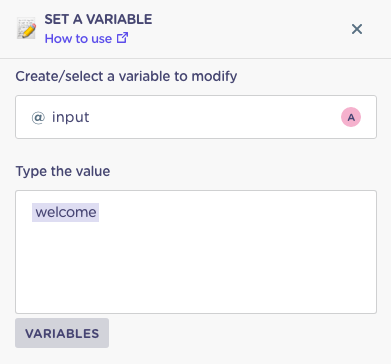Open the How to use link
The height and width of the screenshot is (364, 391).
point(86,38)
